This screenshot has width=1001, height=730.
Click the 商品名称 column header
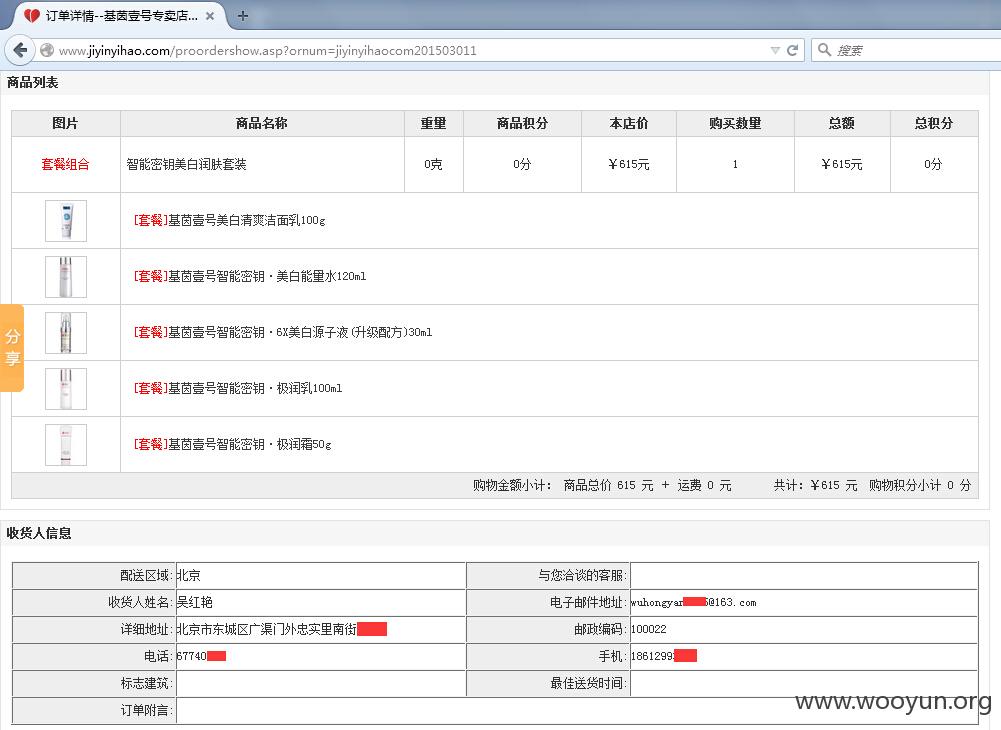tap(262, 123)
